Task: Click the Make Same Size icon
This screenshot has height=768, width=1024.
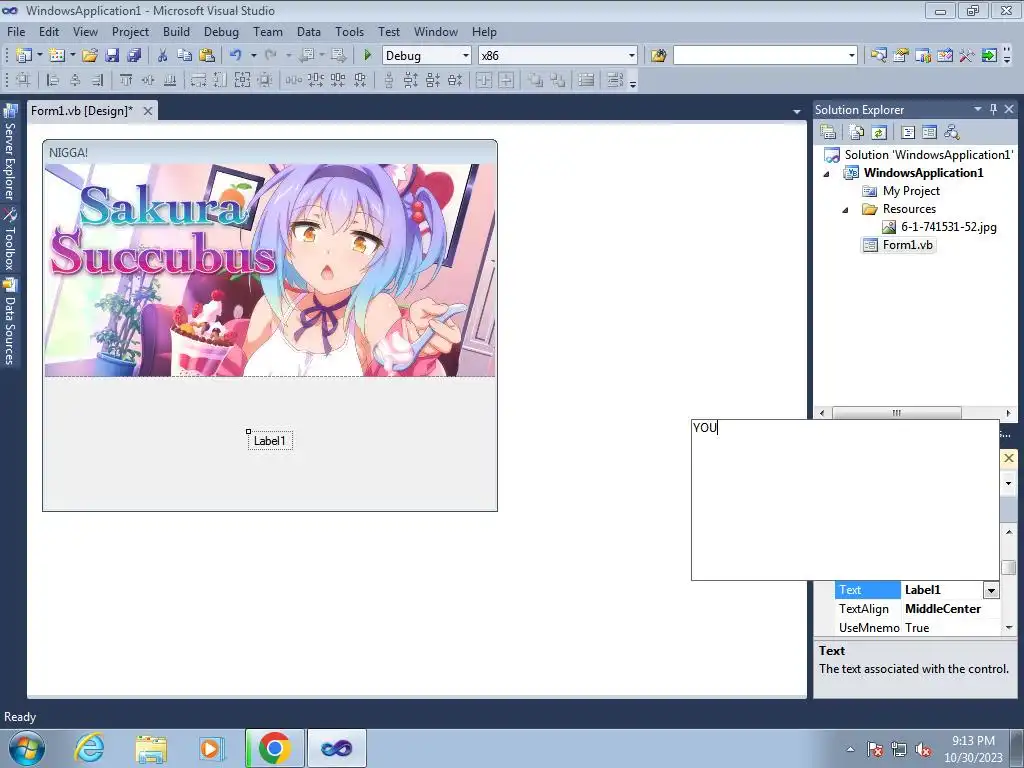Action: (x=242, y=80)
